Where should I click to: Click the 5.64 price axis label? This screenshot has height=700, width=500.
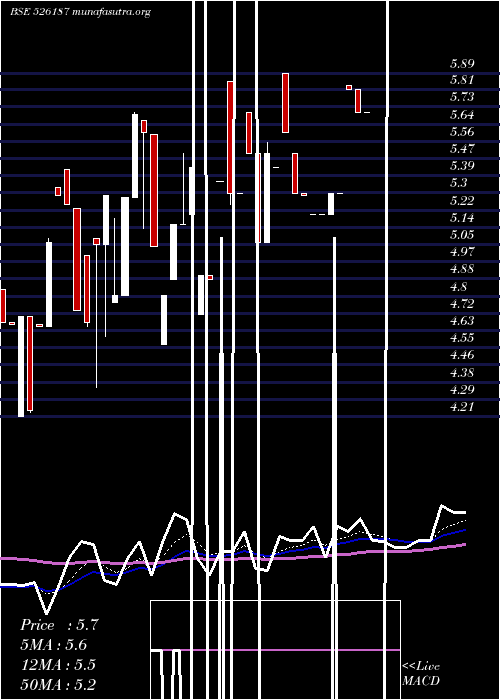coord(462,115)
